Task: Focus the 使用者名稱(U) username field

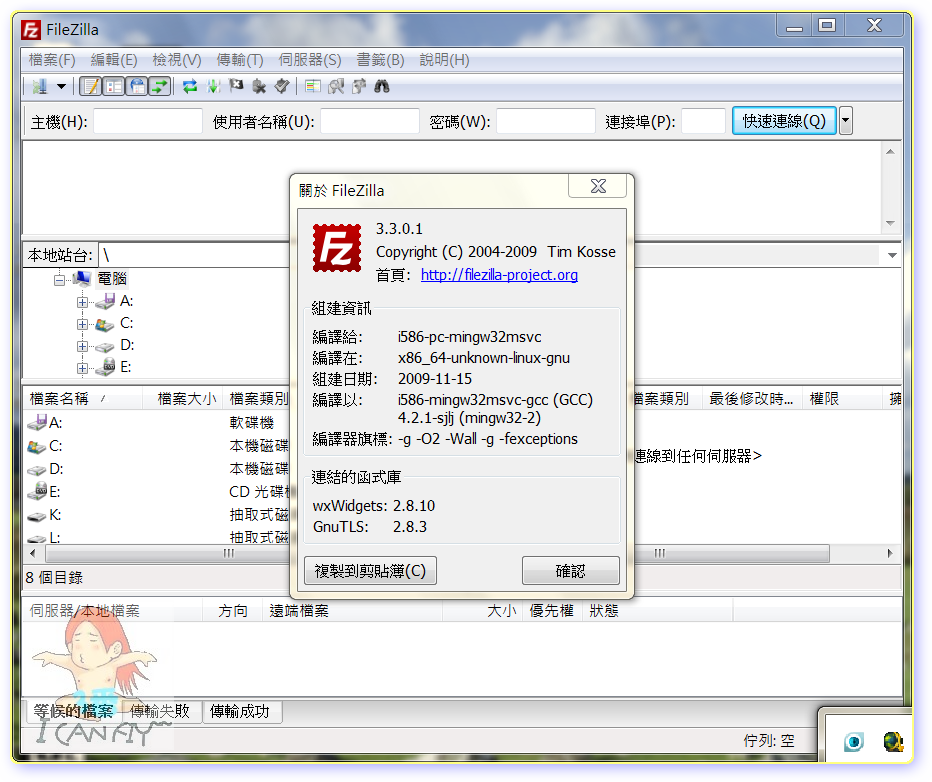Action: (370, 122)
